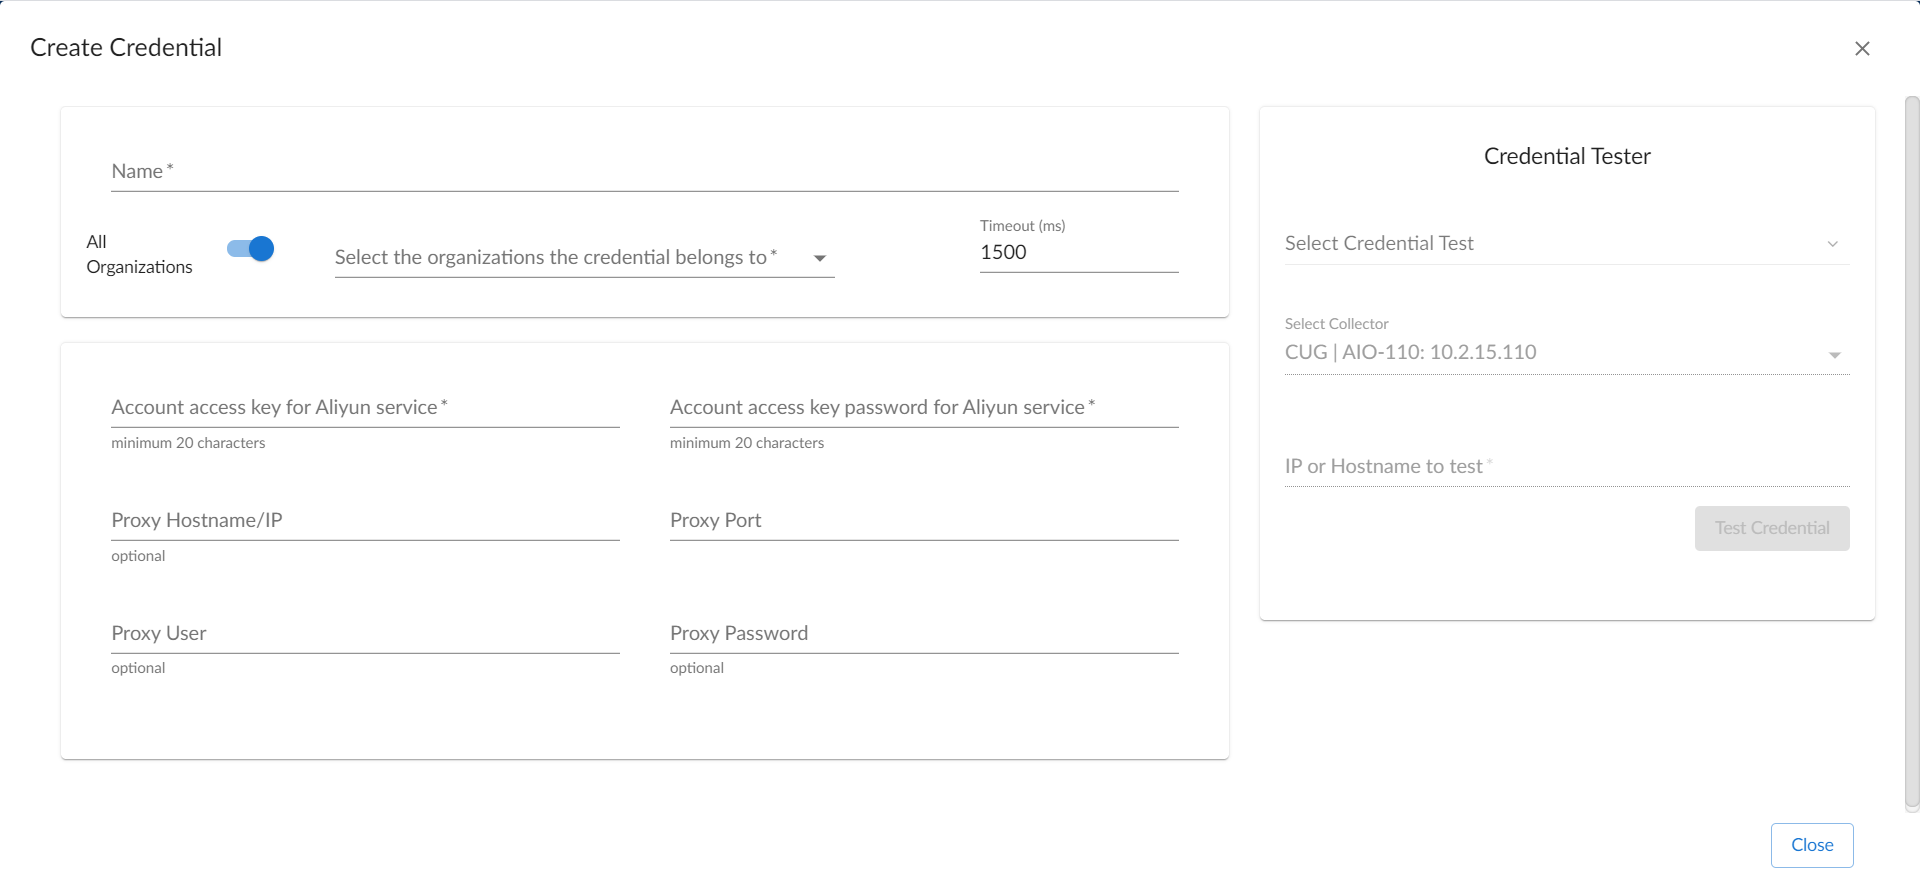Focus the Account access key for Aliyun service field
The width and height of the screenshot is (1920, 894).
click(365, 408)
